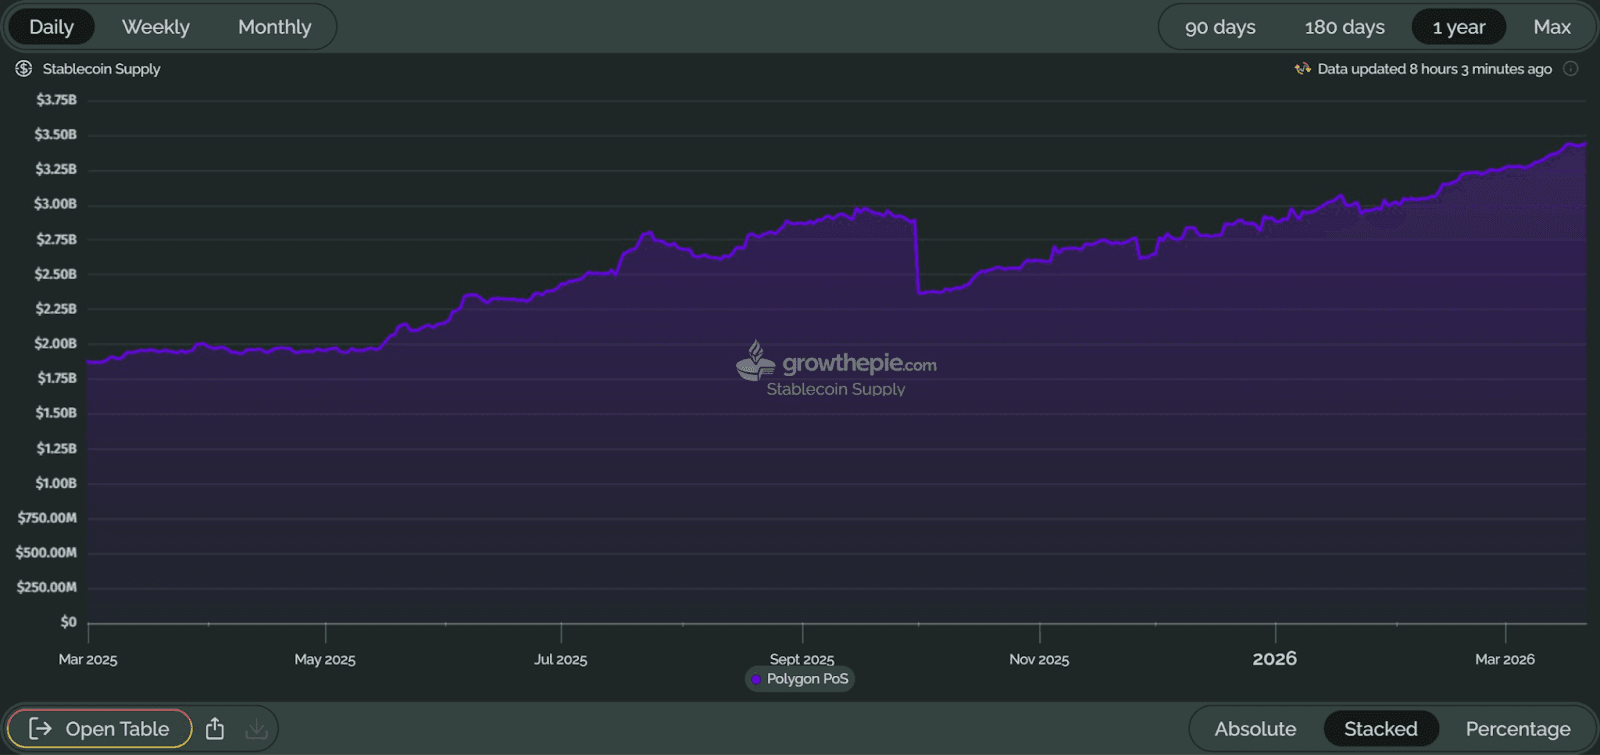Click the purple Polygon PoS legend dot
The image size is (1600, 755).
[x=756, y=680]
